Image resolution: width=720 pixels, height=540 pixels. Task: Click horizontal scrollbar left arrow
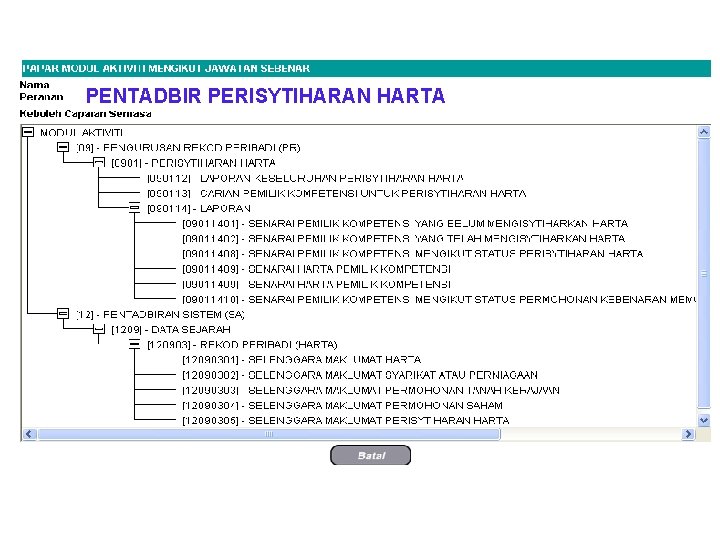pos(29,434)
